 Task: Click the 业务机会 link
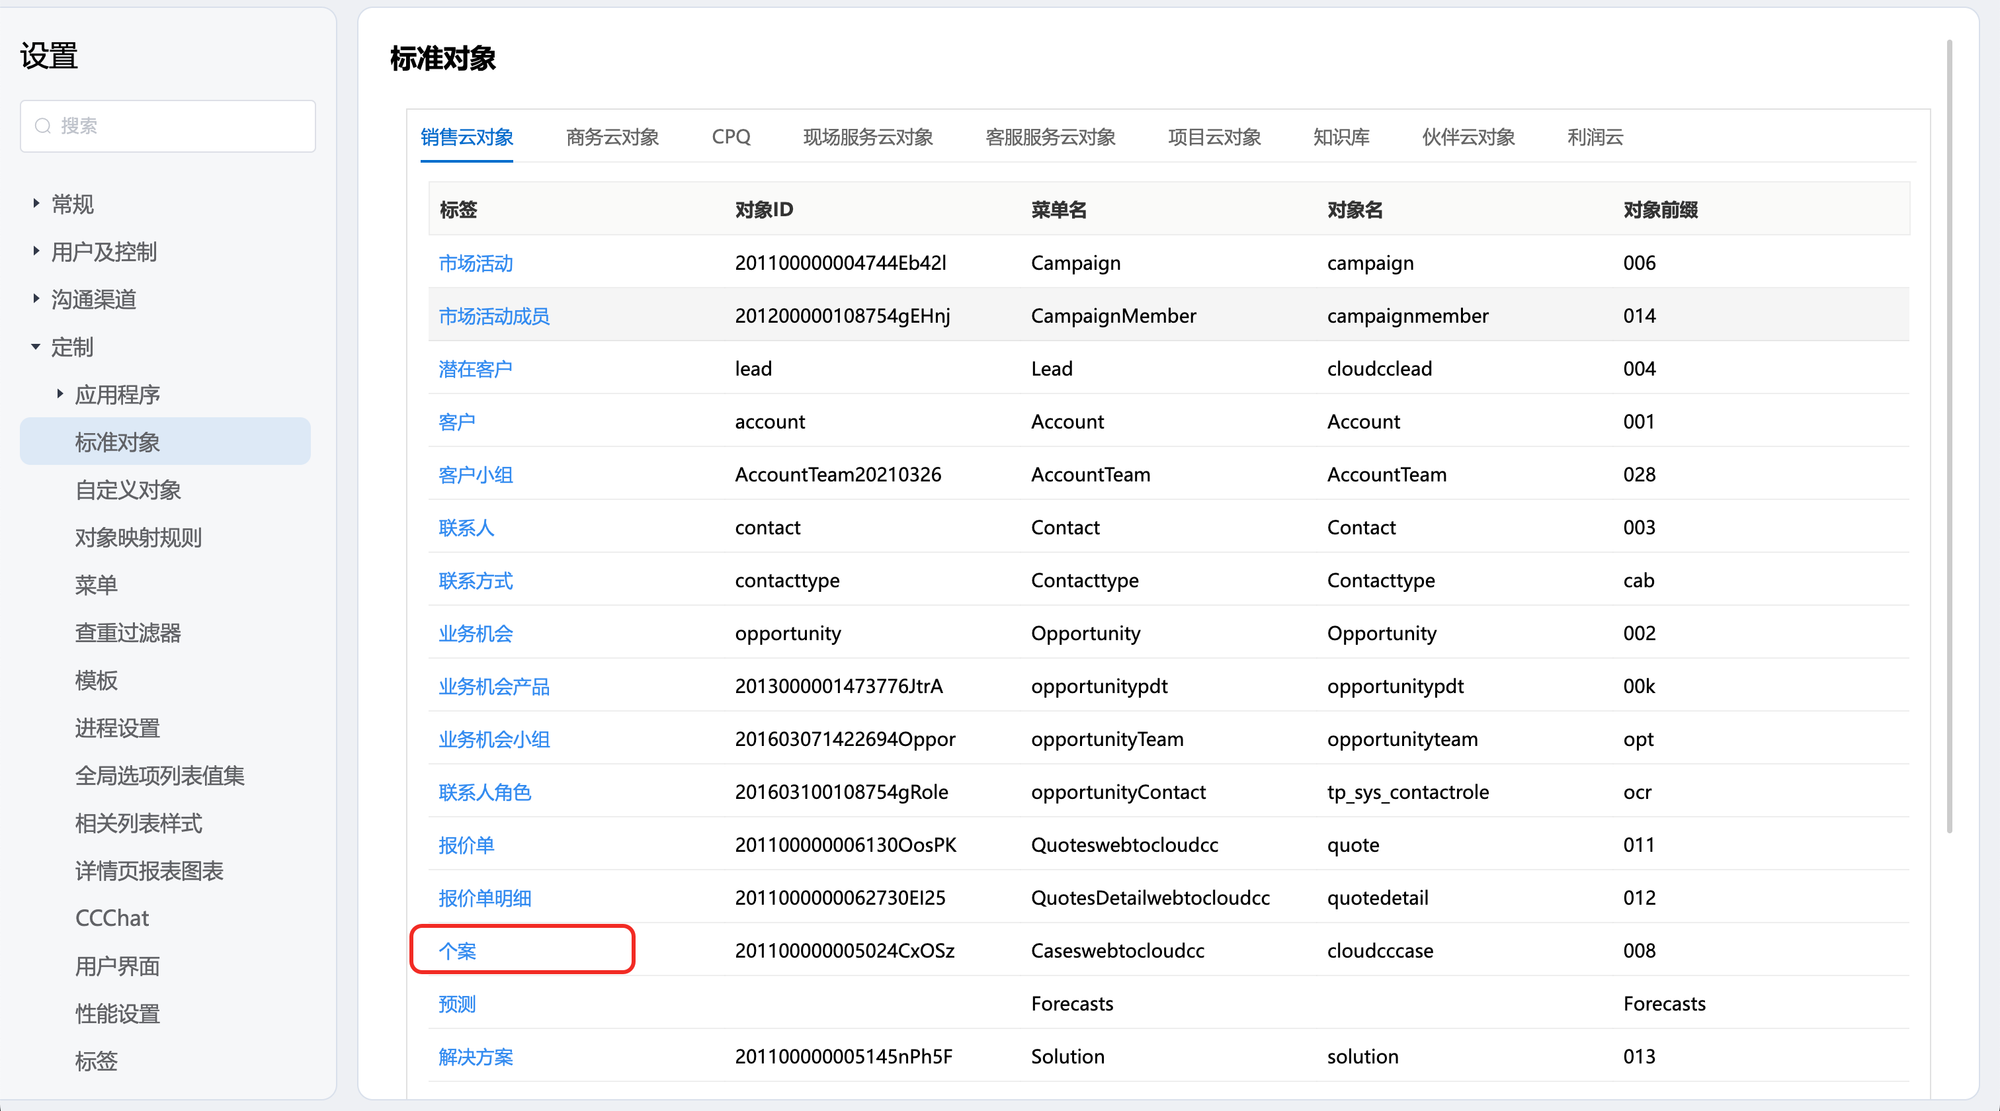click(x=475, y=634)
